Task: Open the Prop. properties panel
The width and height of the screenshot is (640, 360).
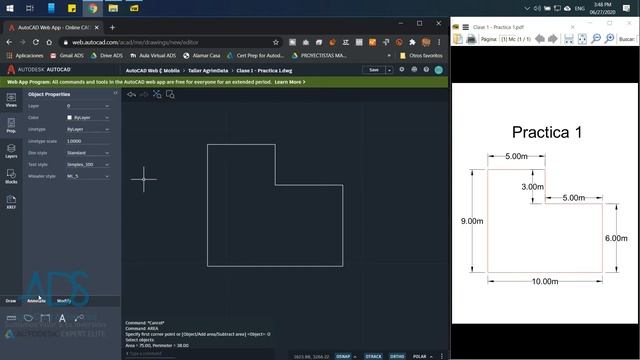Action: point(11,125)
